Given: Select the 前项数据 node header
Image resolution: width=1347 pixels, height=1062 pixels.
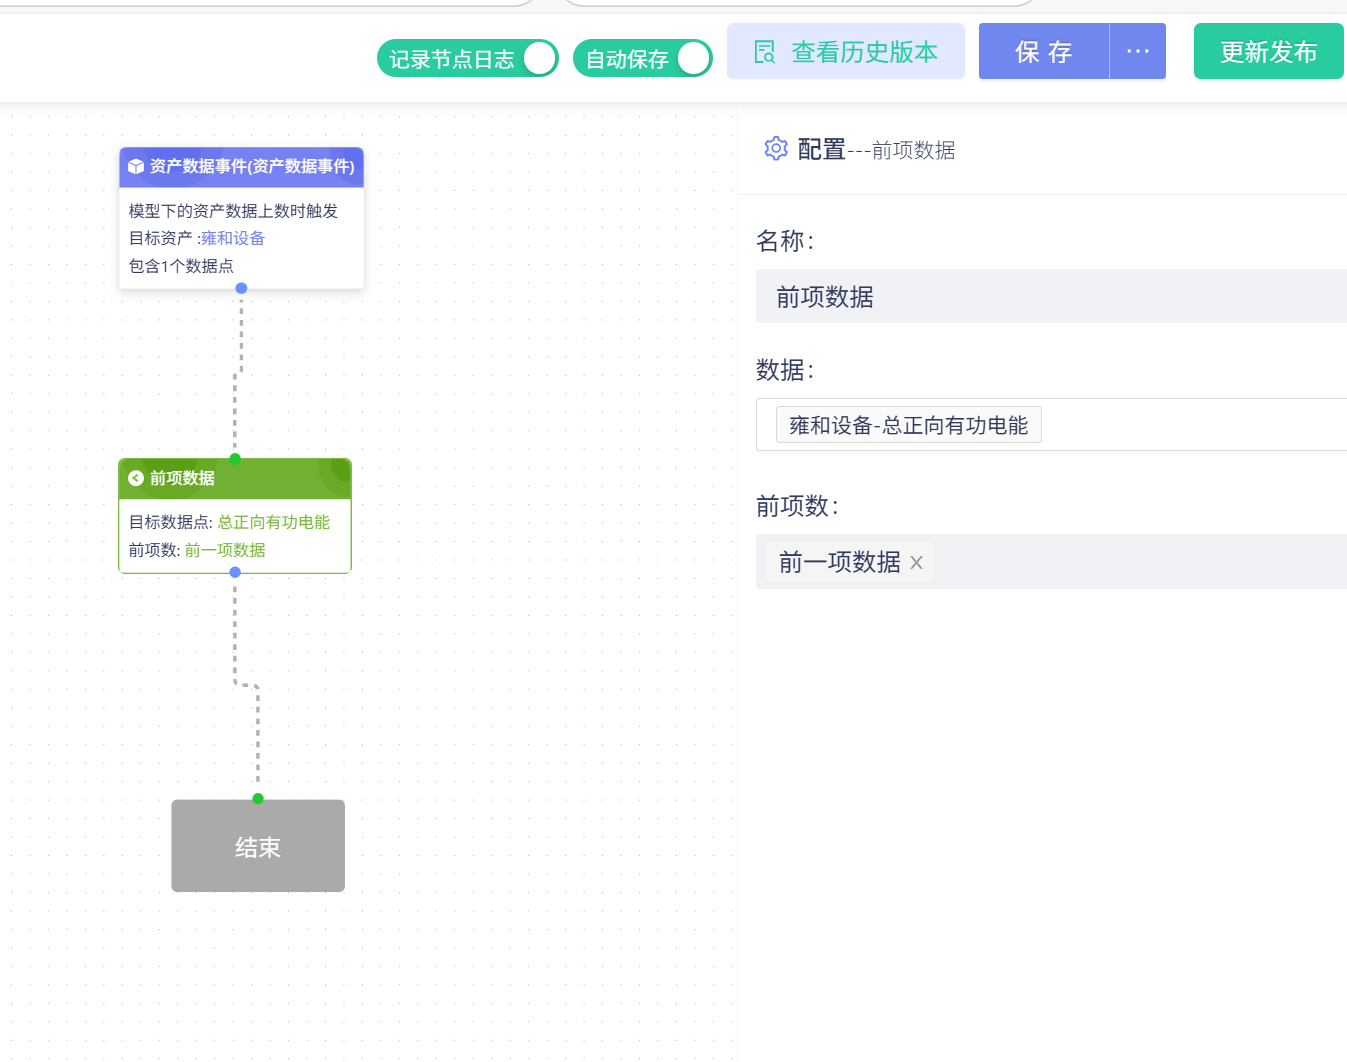Looking at the screenshot, I should click(235, 478).
